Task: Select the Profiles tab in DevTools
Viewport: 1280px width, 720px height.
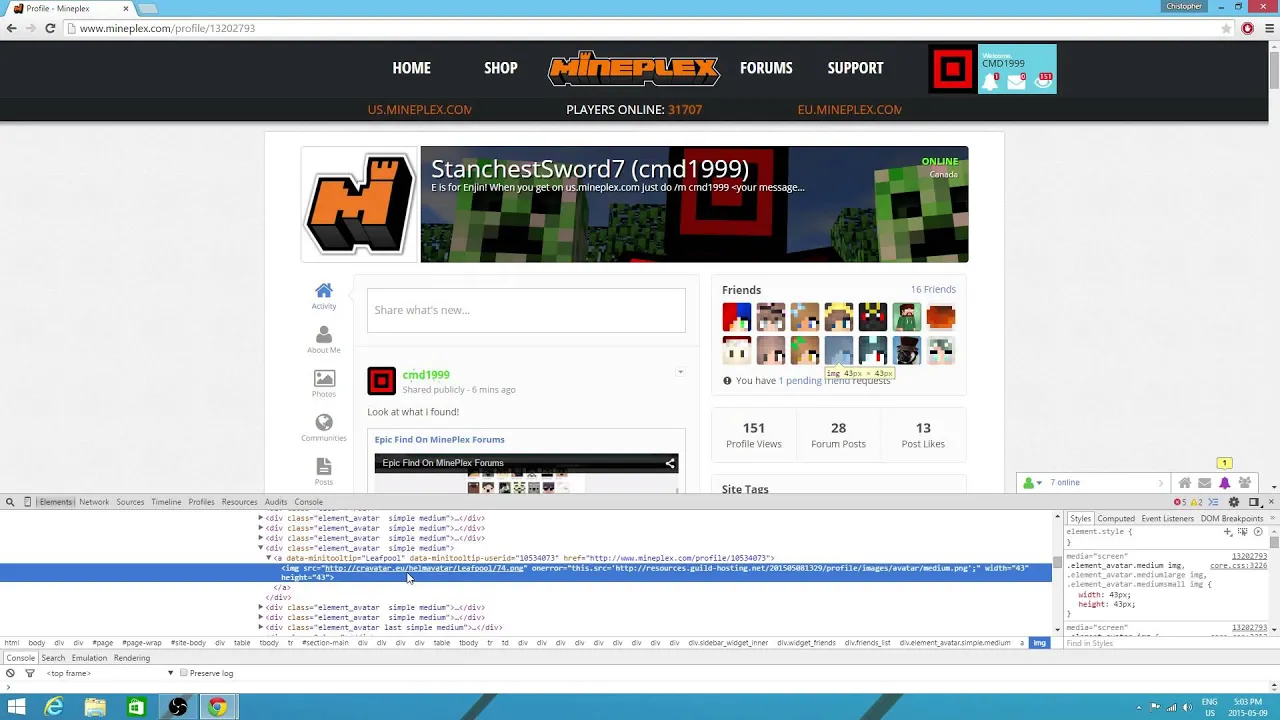Action: click(201, 502)
